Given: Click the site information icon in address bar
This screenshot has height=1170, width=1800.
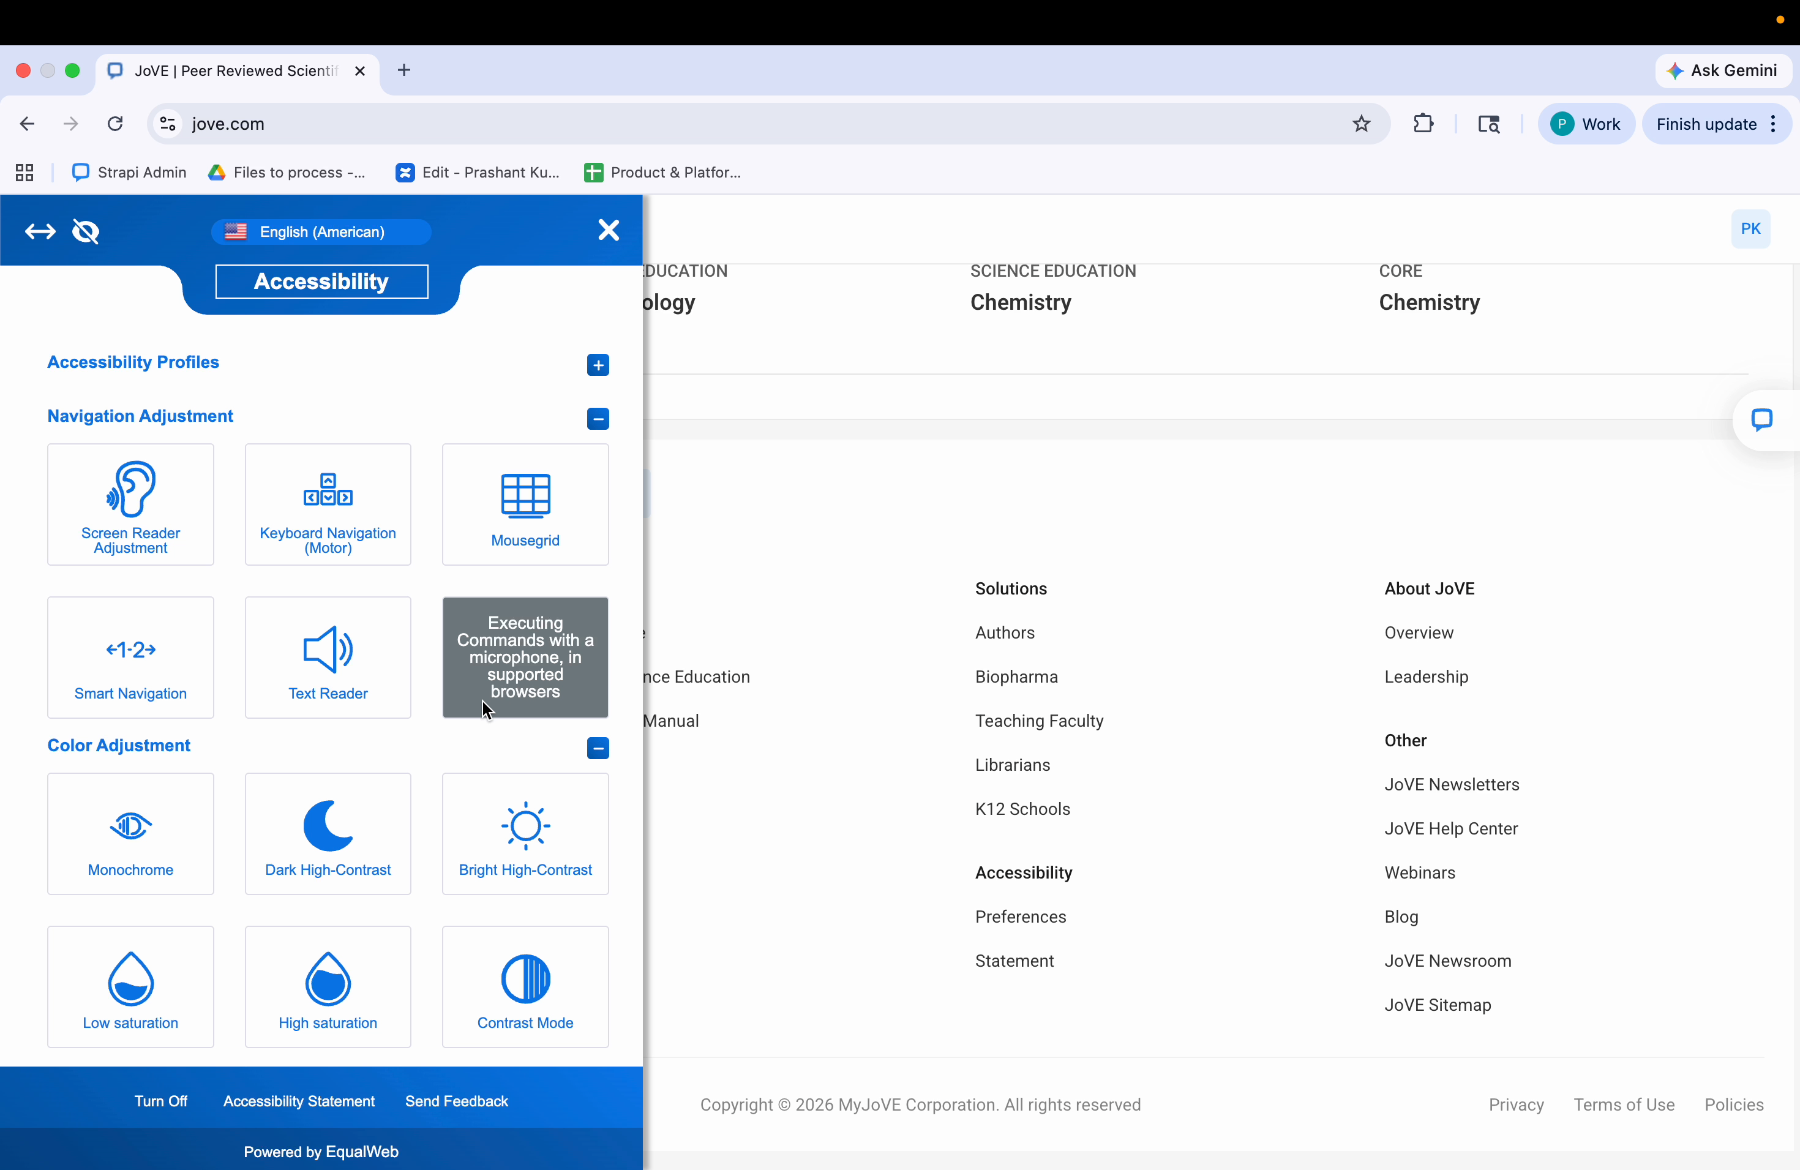Looking at the screenshot, I should point(168,124).
